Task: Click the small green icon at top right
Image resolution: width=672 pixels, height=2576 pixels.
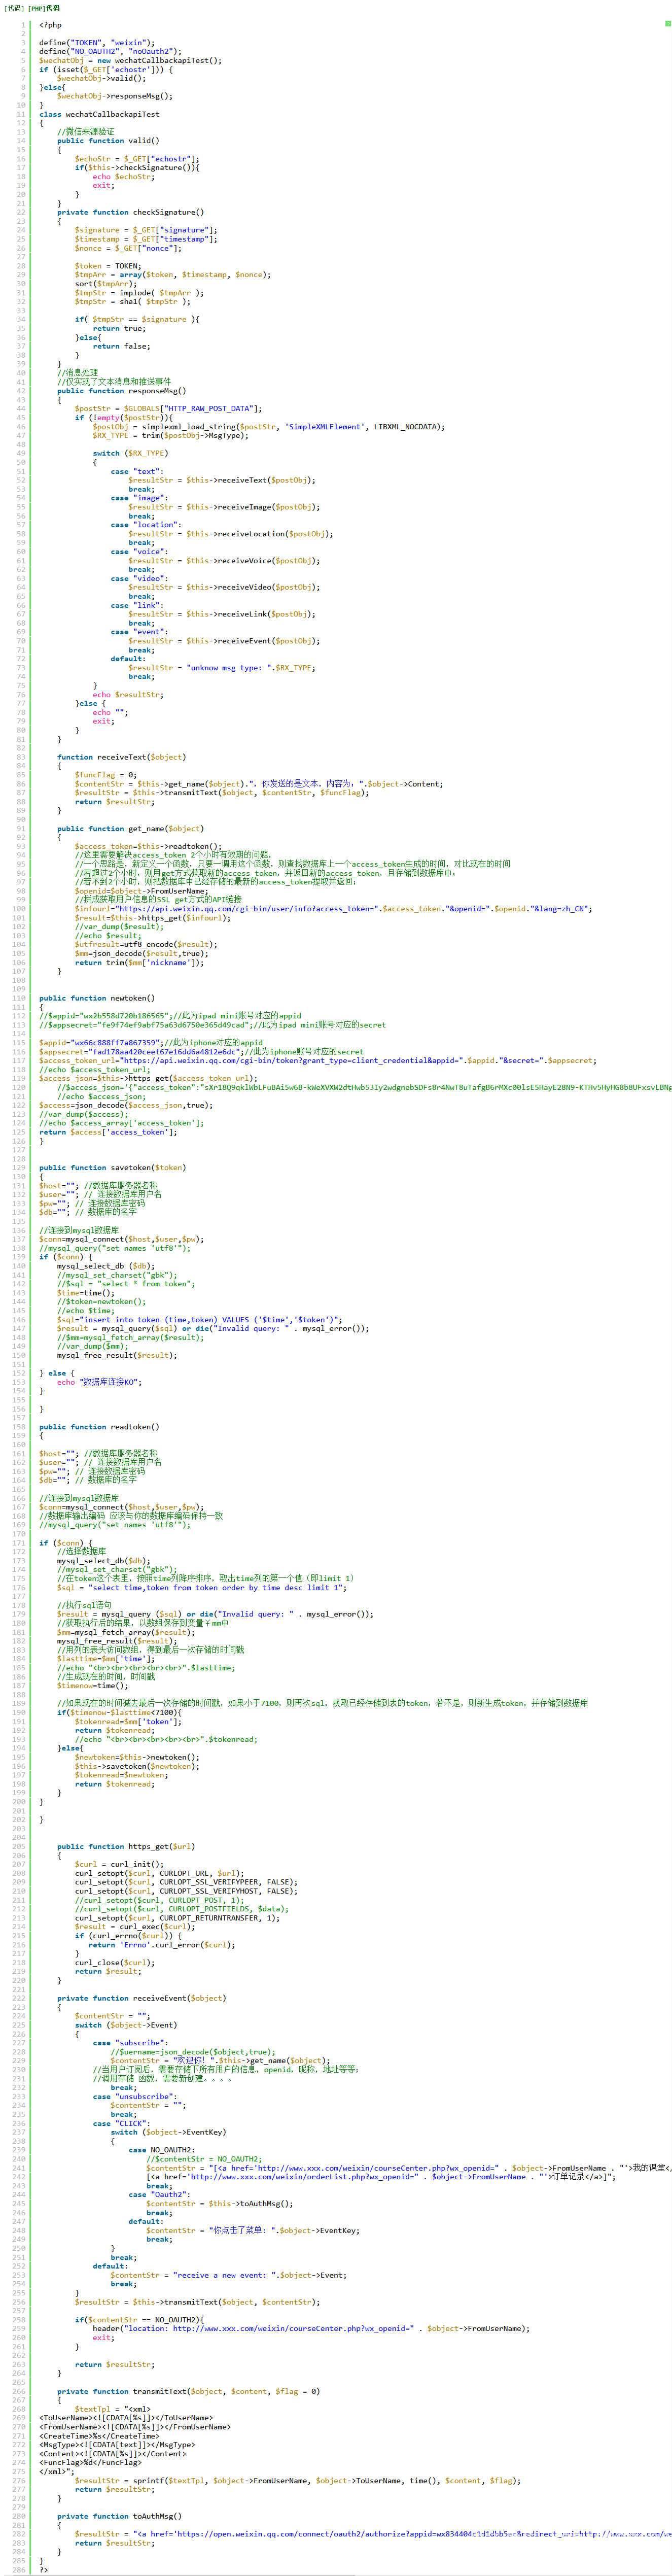Action: [x=667, y=23]
